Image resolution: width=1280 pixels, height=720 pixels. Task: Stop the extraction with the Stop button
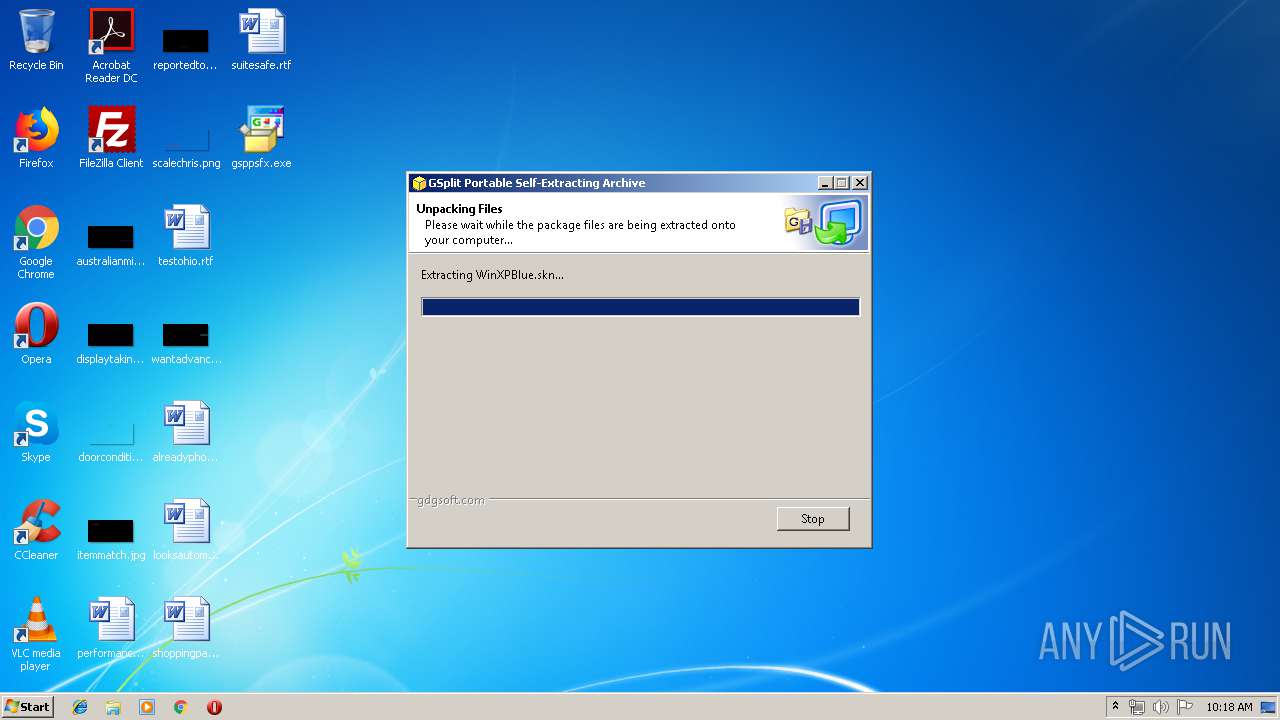coord(813,519)
